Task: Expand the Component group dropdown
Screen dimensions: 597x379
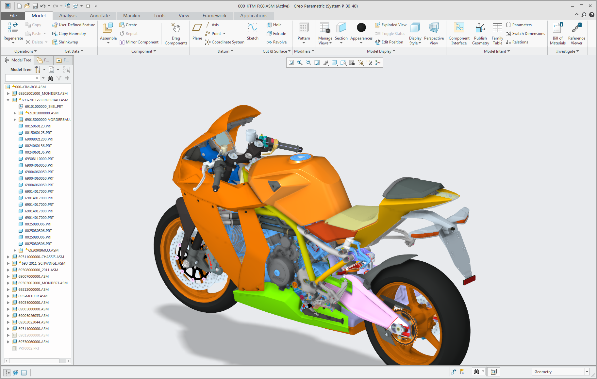Action: coord(143,51)
